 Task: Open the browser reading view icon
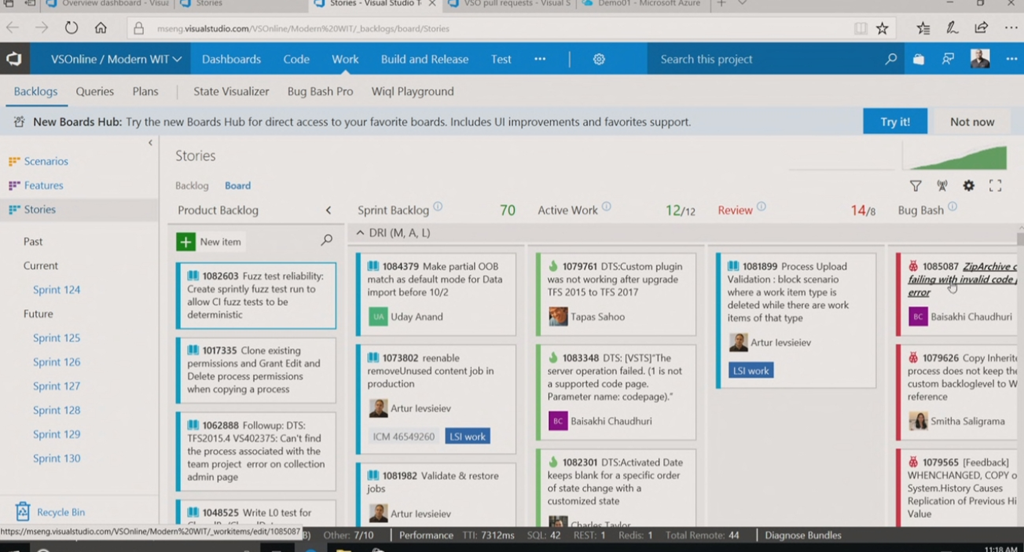861,28
